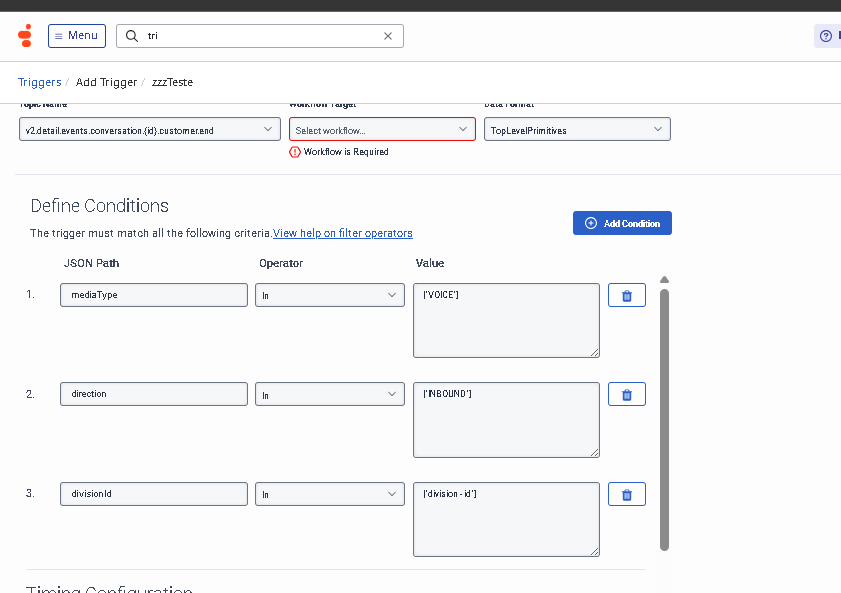
Task: Open operator dropdown for mediaType condition
Action: [329, 295]
